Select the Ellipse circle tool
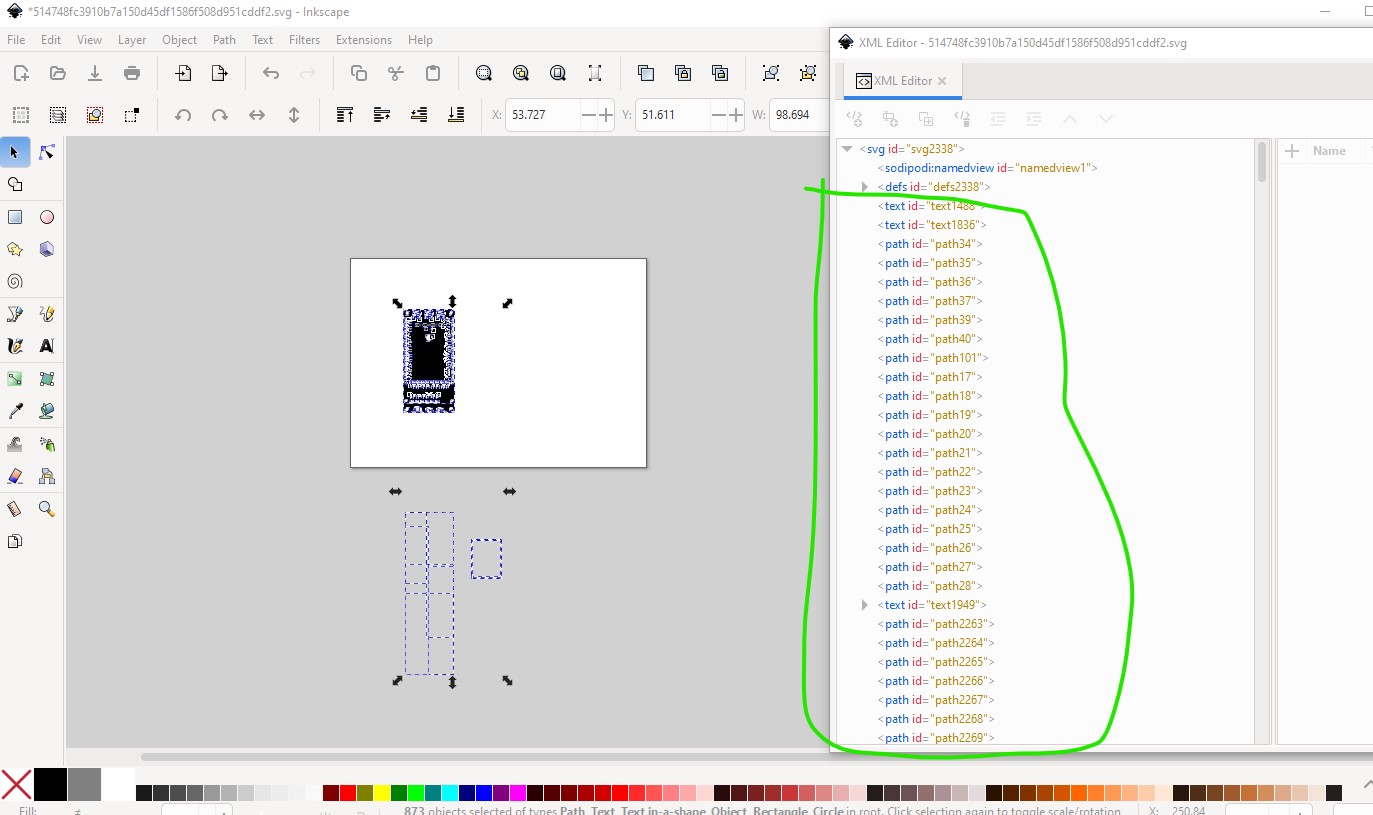 tap(46, 217)
